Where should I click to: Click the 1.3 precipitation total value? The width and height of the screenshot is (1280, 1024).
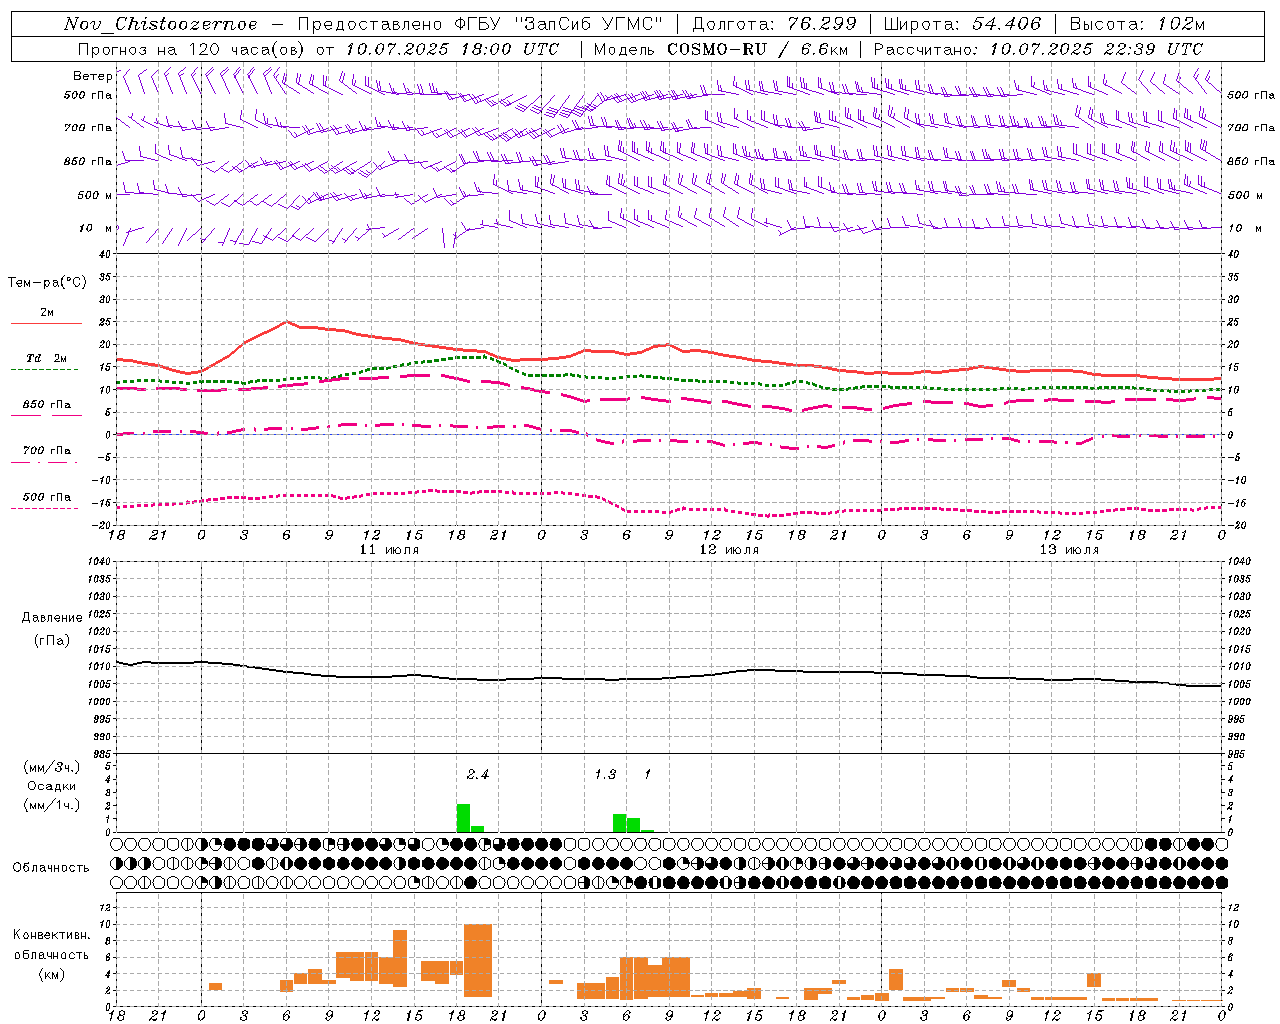pyautogui.click(x=605, y=774)
